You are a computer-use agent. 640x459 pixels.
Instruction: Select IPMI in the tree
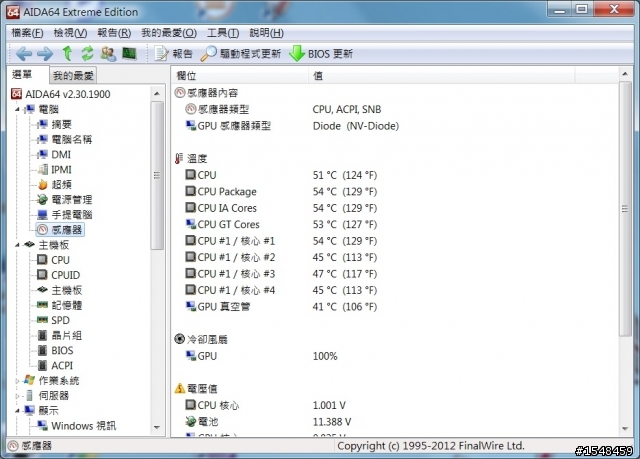coord(55,170)
